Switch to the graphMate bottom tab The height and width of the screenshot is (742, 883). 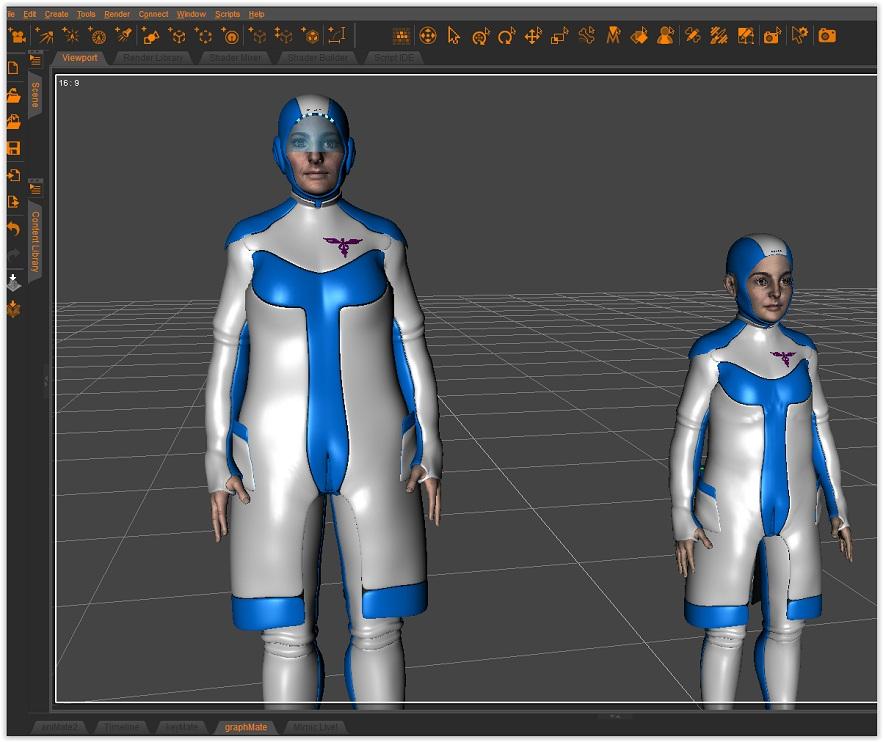(x=246, y=727)
